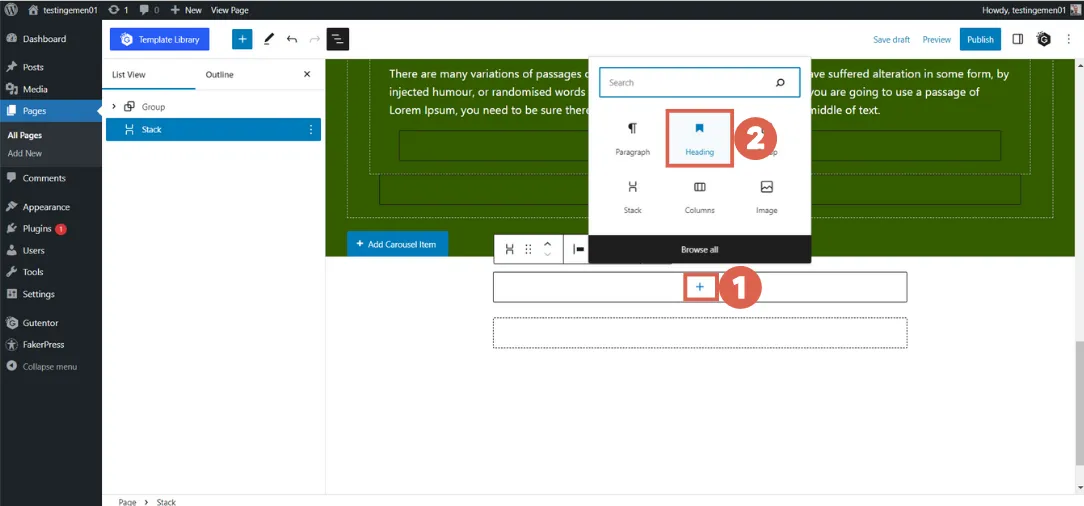Image resolution: width=1084 pixels, height=506 pixels.
Task: Insert a Heading block
Action: (x=700, y=138)
